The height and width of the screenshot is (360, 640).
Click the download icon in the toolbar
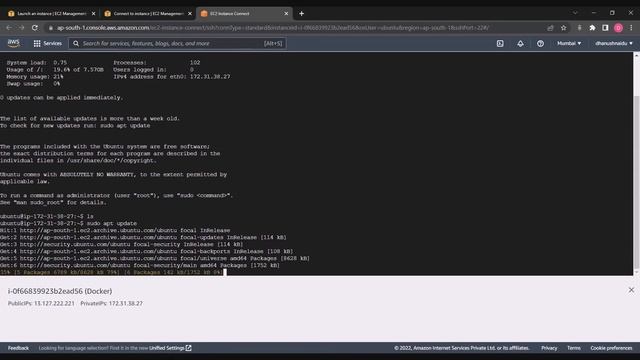click(579, 28)
